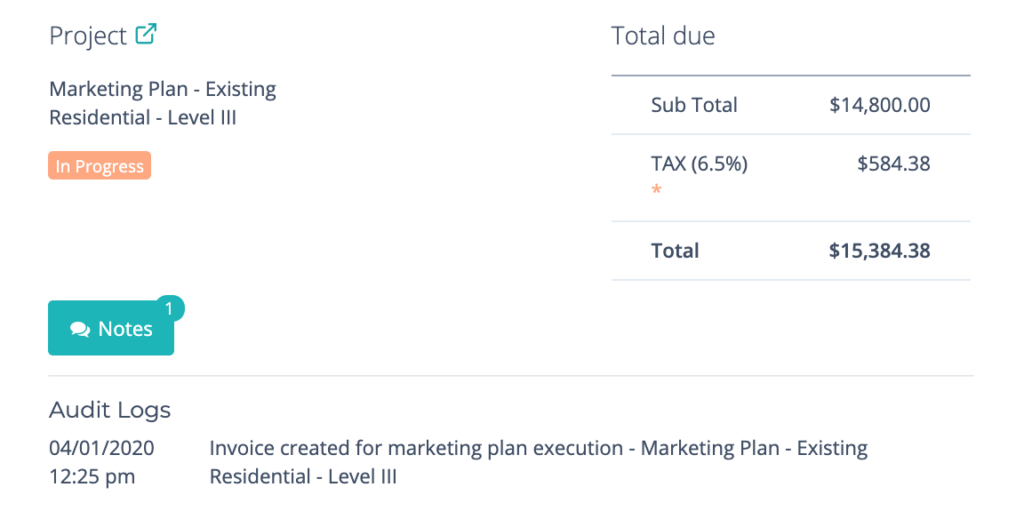The height and width of the screenshot is (519, 1024).
Task: Click the notes count badge showing 1
Action: point(169,309)
